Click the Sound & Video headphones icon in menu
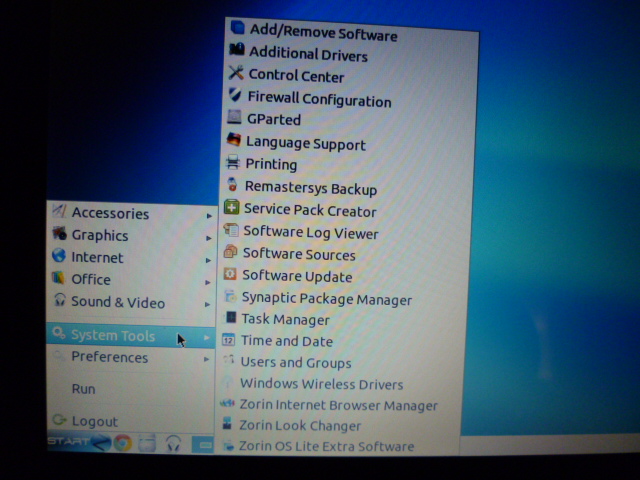Image resolution: width=640 pixels, height=480 pixels. (x=60, y=300)
